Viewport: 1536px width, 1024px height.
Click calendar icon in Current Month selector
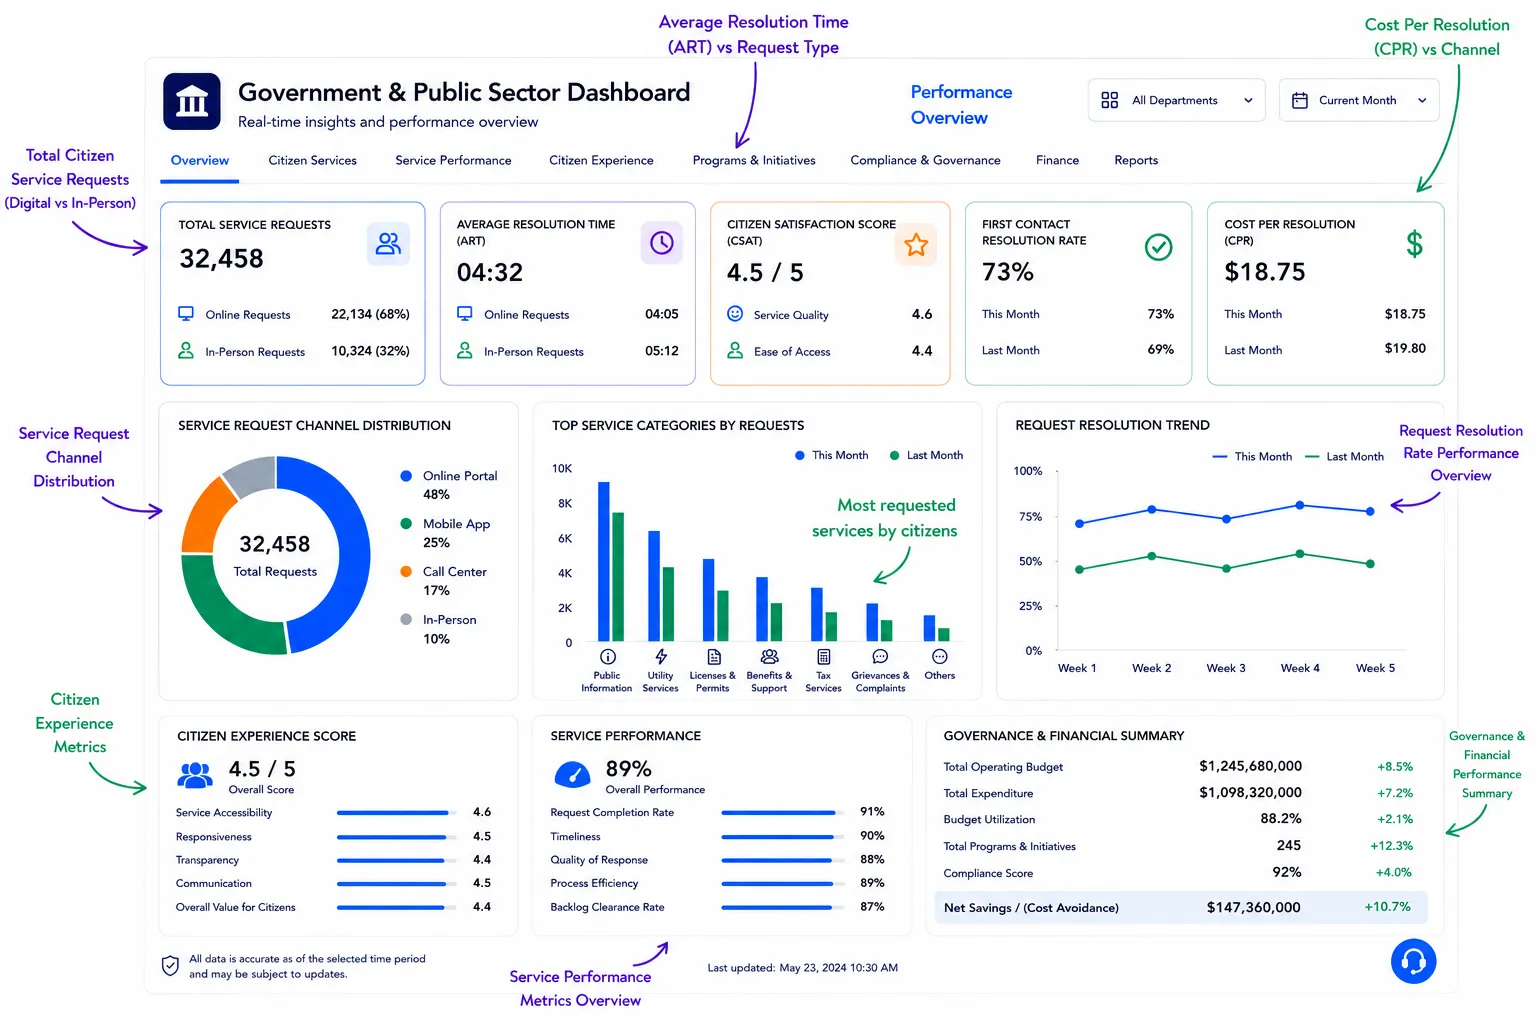tap(1300, 100)
